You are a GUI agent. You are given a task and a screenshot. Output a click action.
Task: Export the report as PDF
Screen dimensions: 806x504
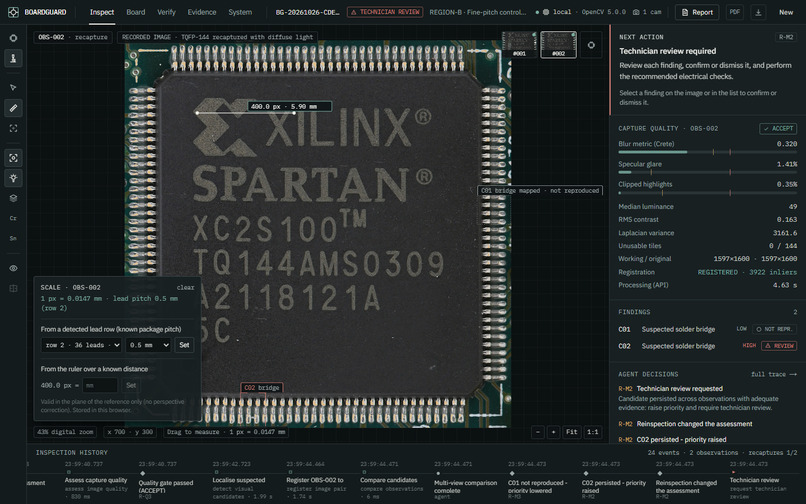[x=735, y=12]
